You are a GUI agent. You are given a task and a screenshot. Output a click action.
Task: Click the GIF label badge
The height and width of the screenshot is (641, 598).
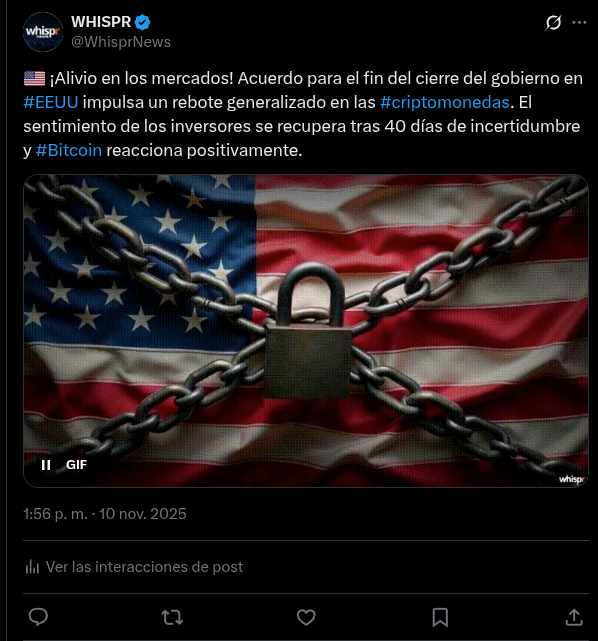76,465
